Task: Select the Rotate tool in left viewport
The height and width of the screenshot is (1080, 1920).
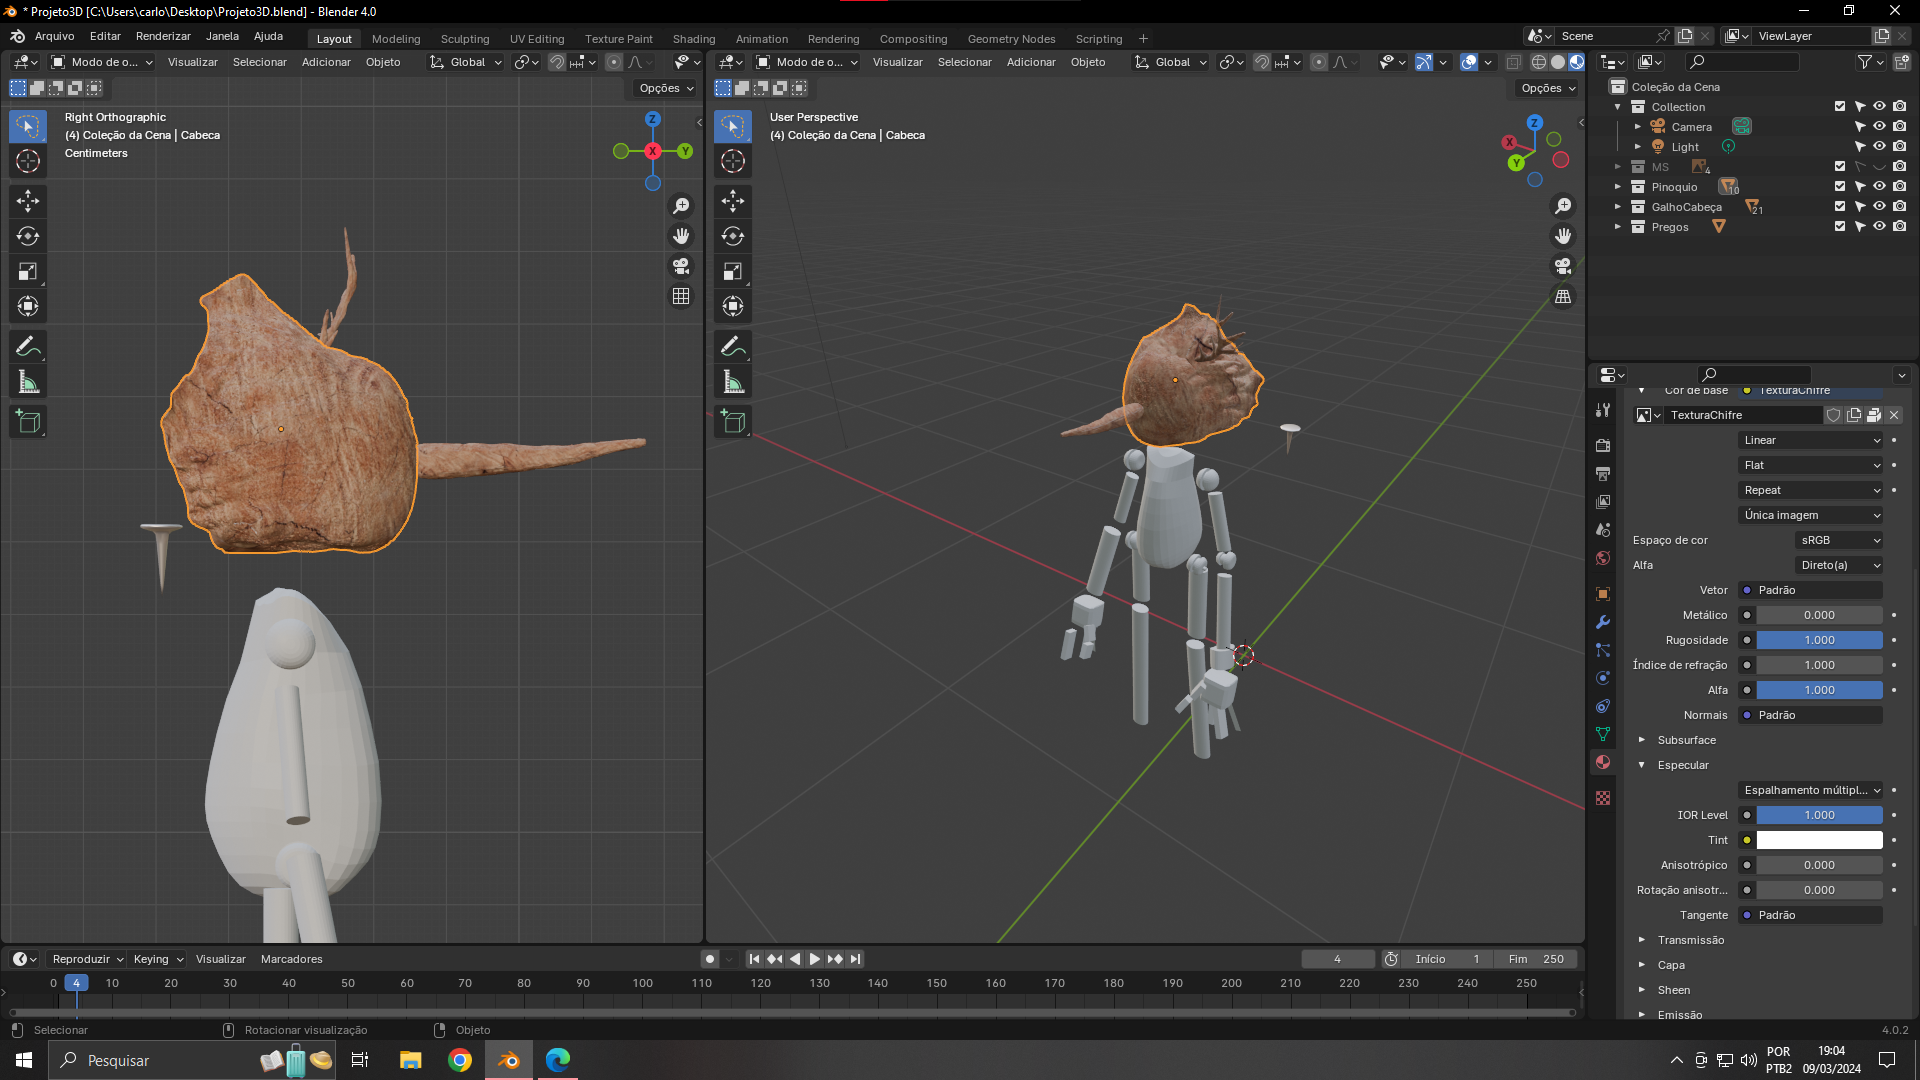Action: click(x=28, y=237)
